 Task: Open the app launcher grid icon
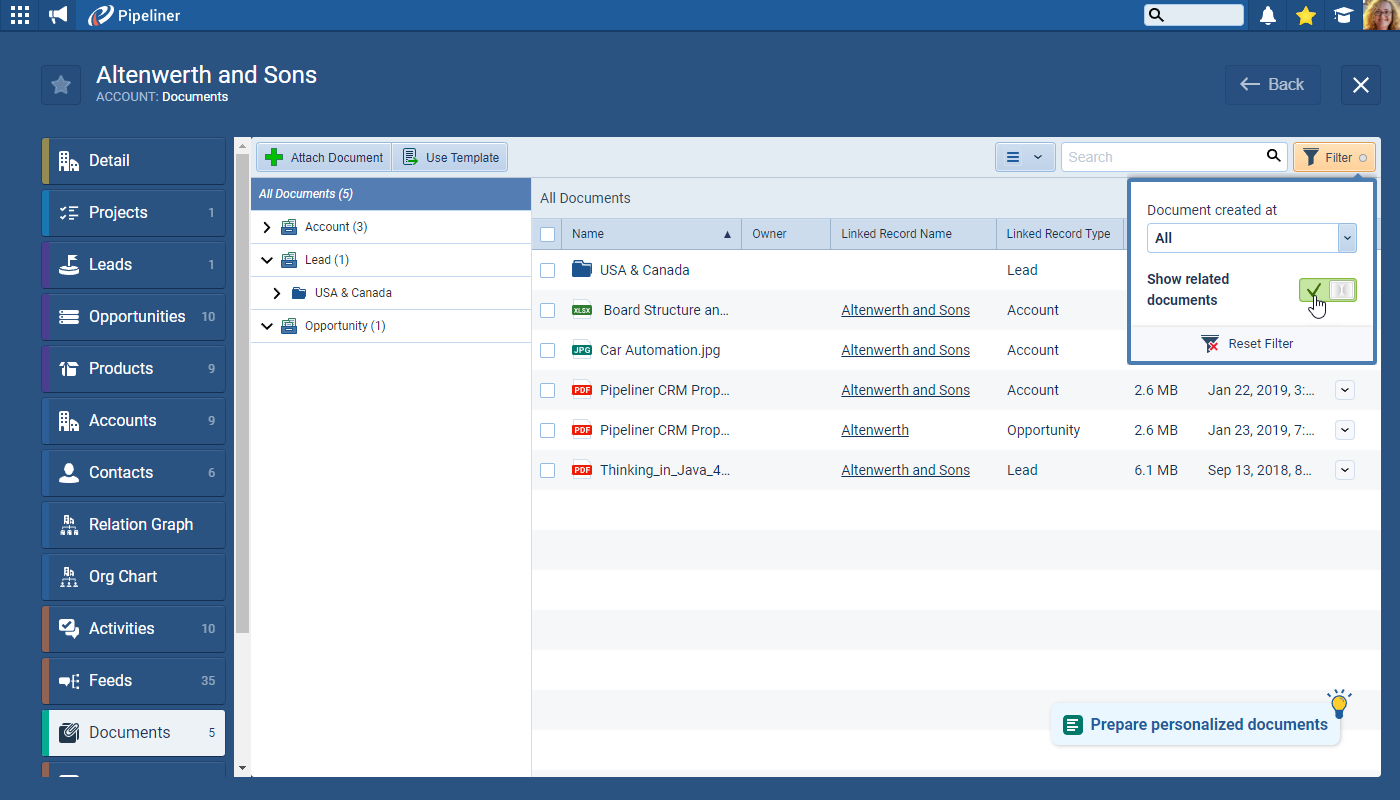tap(19, 15)
